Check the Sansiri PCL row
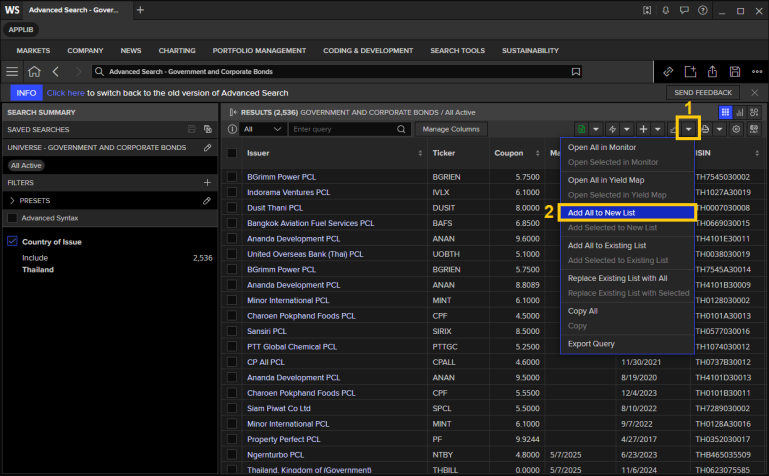 (232, 331)
